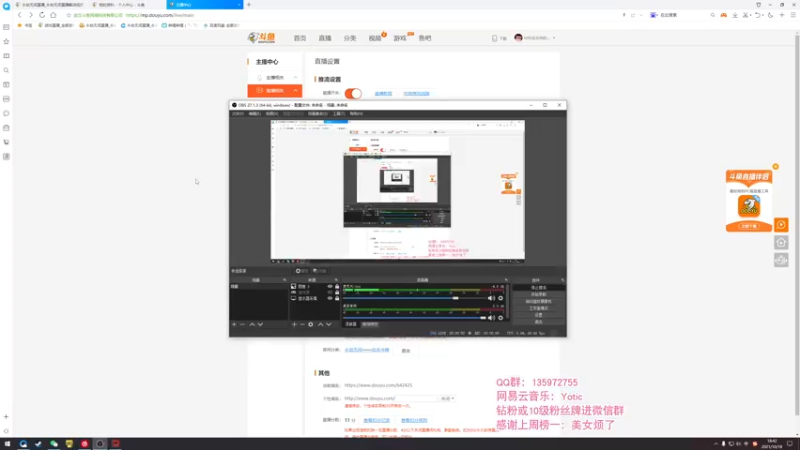Go to 视频 in Douyu nav
800x450 pixels.
pyautogui.click(x=375, y=38)
